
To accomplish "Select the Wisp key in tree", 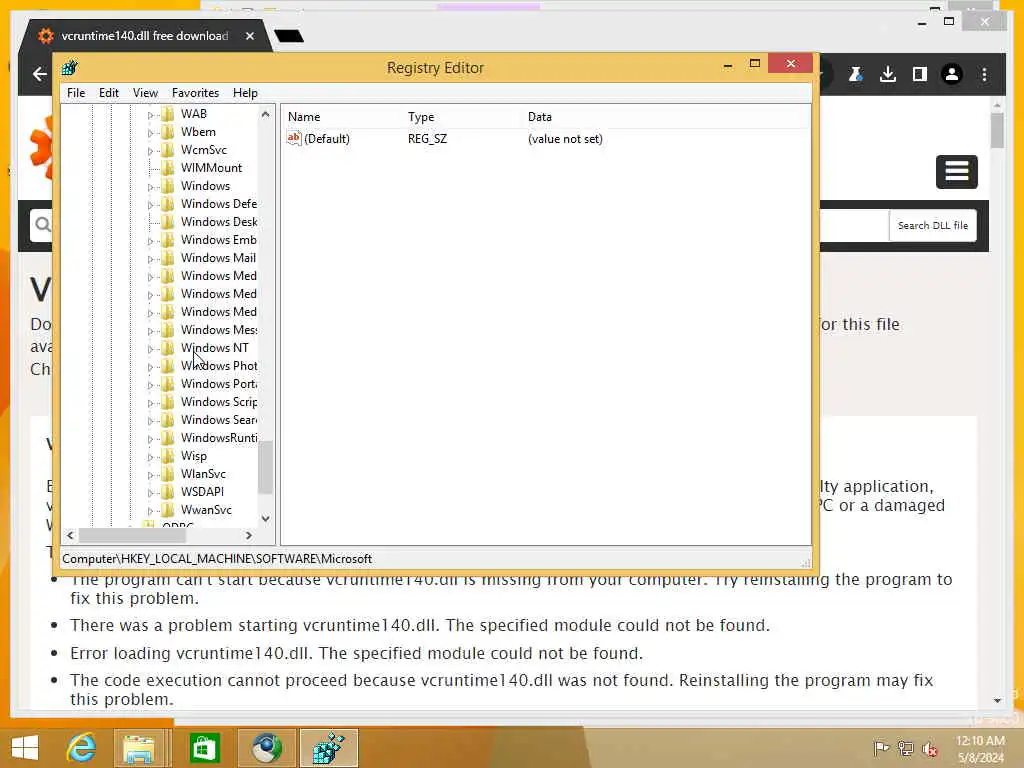I will pyautogui.click(x=193, y=456).
